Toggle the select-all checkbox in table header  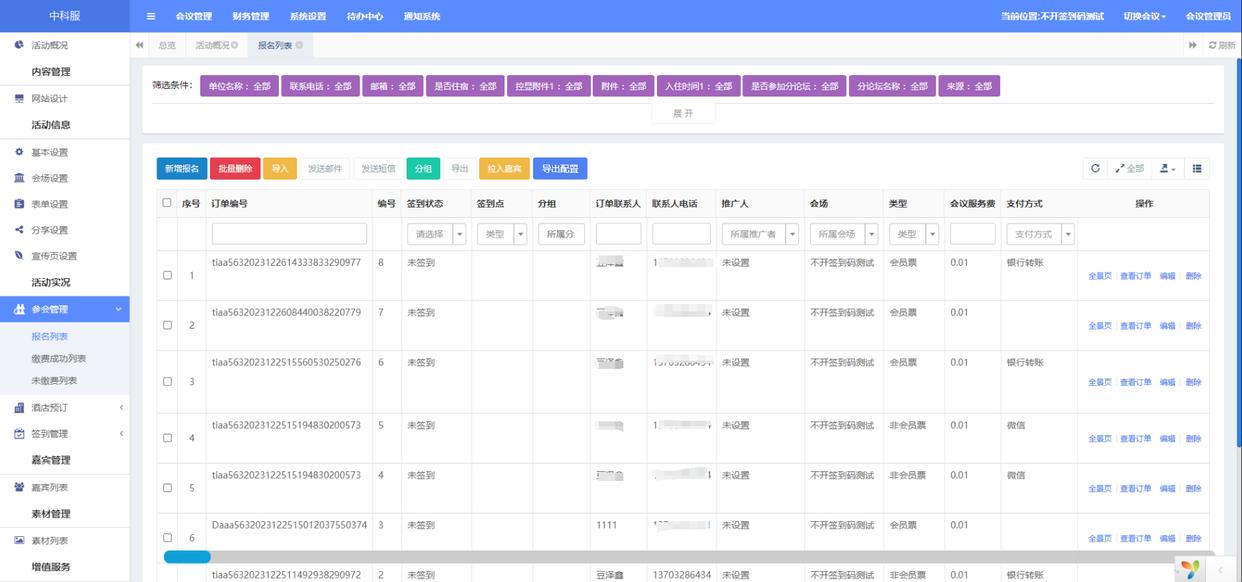pyautogui.click(x=167, y=203)
